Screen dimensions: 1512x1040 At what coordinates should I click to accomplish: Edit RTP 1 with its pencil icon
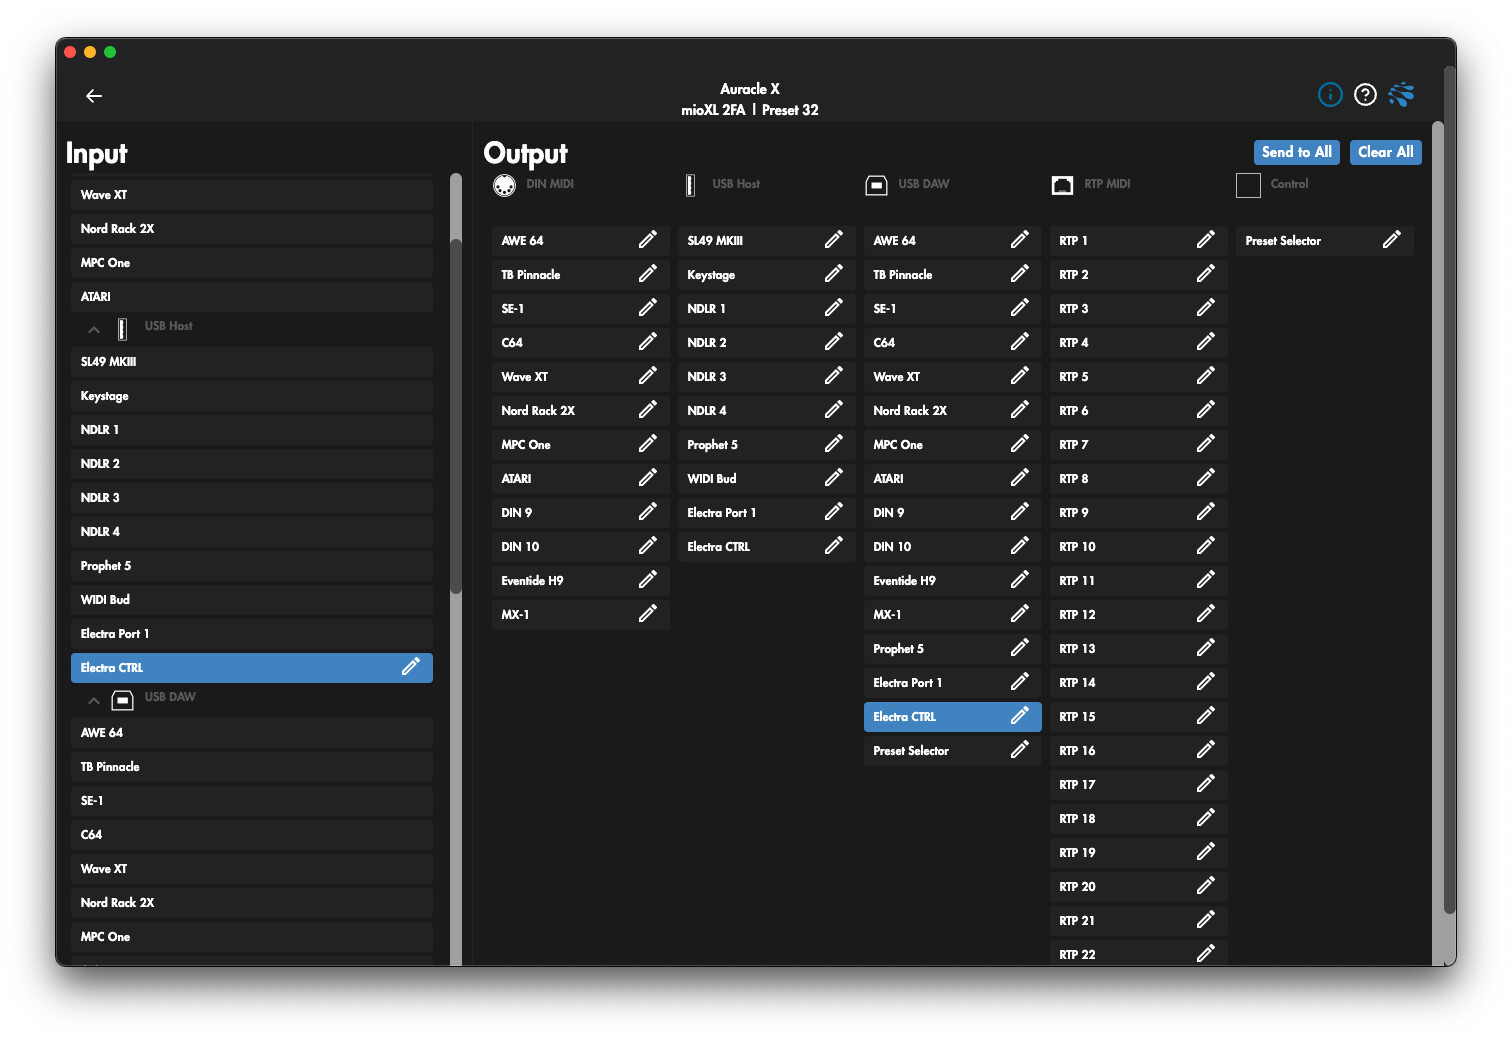(1205, 240)
